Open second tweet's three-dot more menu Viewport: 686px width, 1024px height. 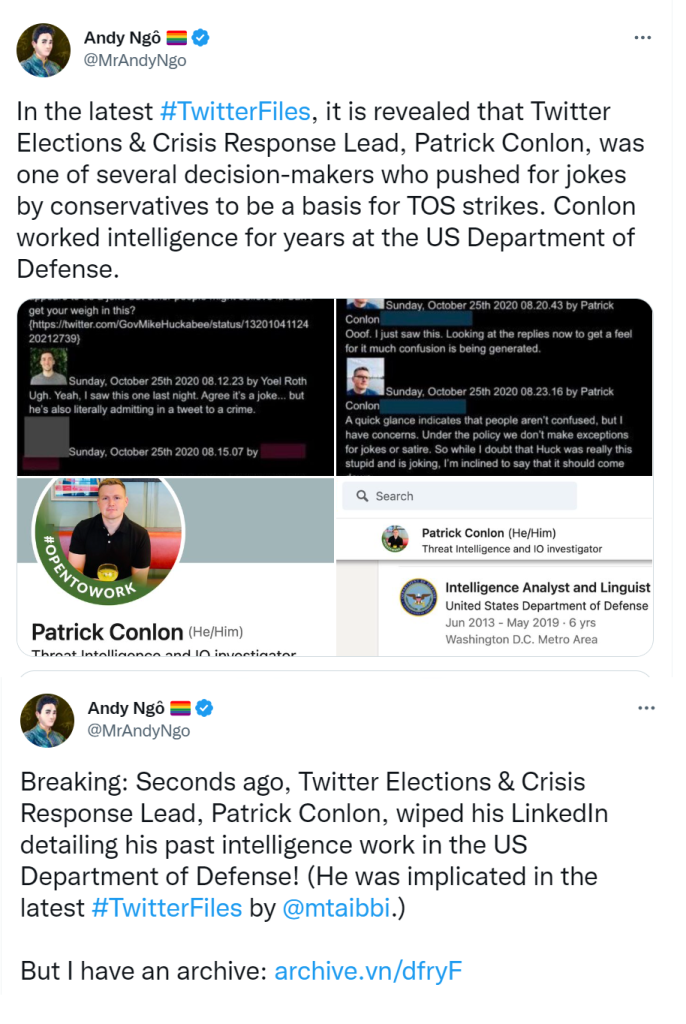tap(646, 708)
